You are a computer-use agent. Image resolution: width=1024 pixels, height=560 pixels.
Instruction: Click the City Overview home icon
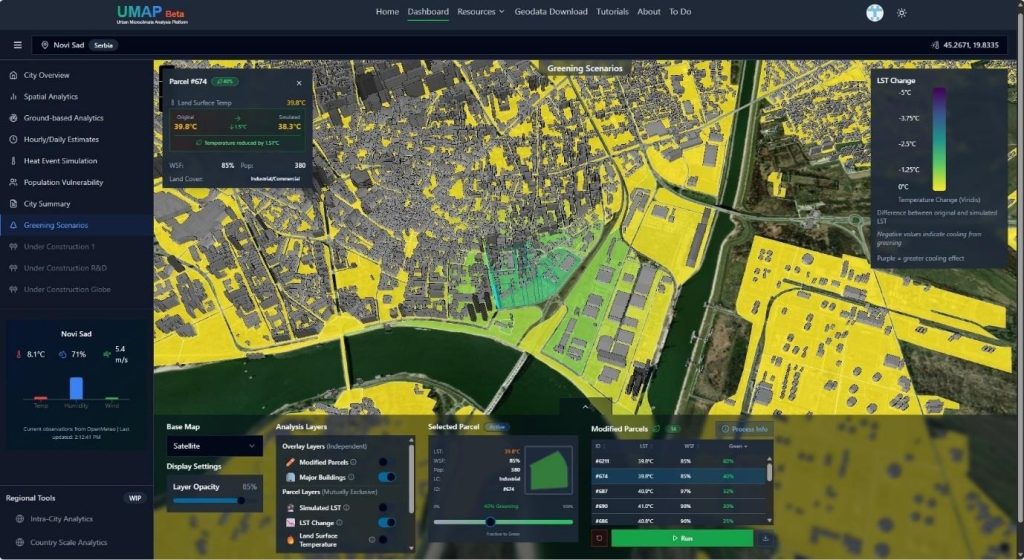click(x=13, y=75)
